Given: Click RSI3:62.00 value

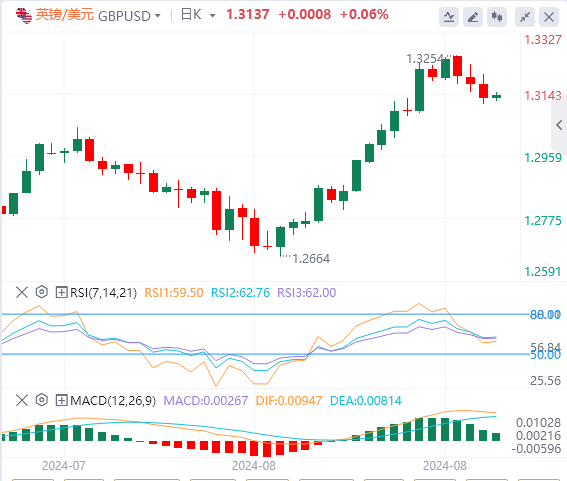Looking at the screenshot, I should (307, 293).
